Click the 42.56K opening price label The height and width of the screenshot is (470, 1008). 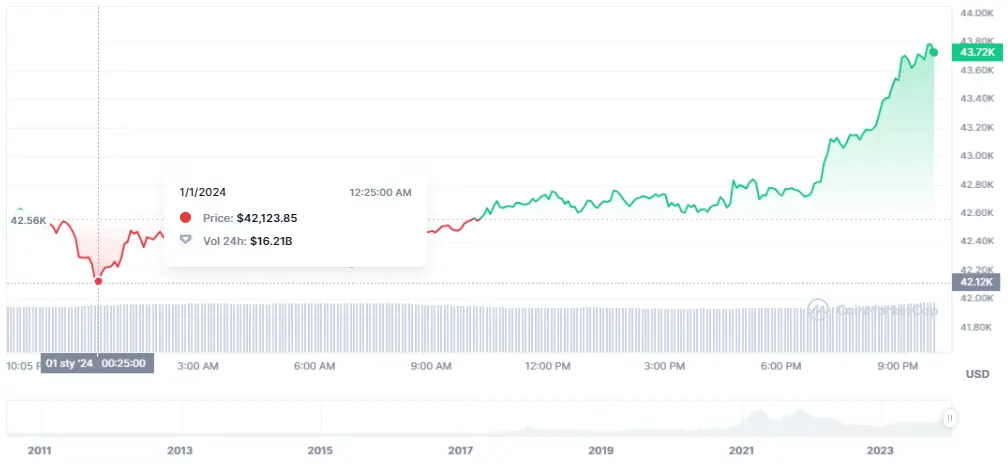[28, 220]
